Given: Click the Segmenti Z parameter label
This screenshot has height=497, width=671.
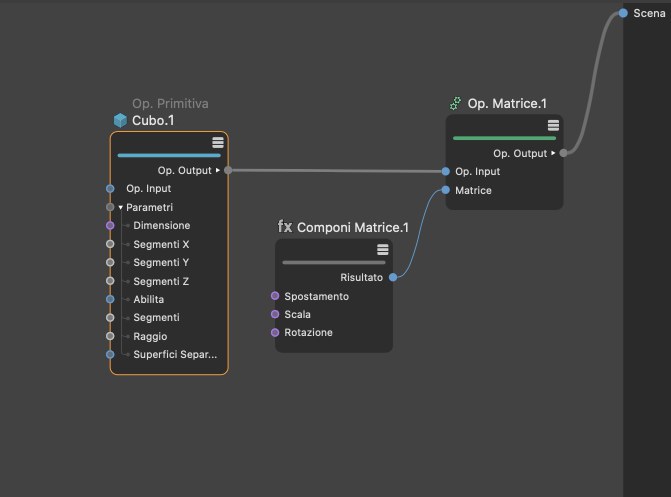Looking at the screenshot, I should [161, 281].
